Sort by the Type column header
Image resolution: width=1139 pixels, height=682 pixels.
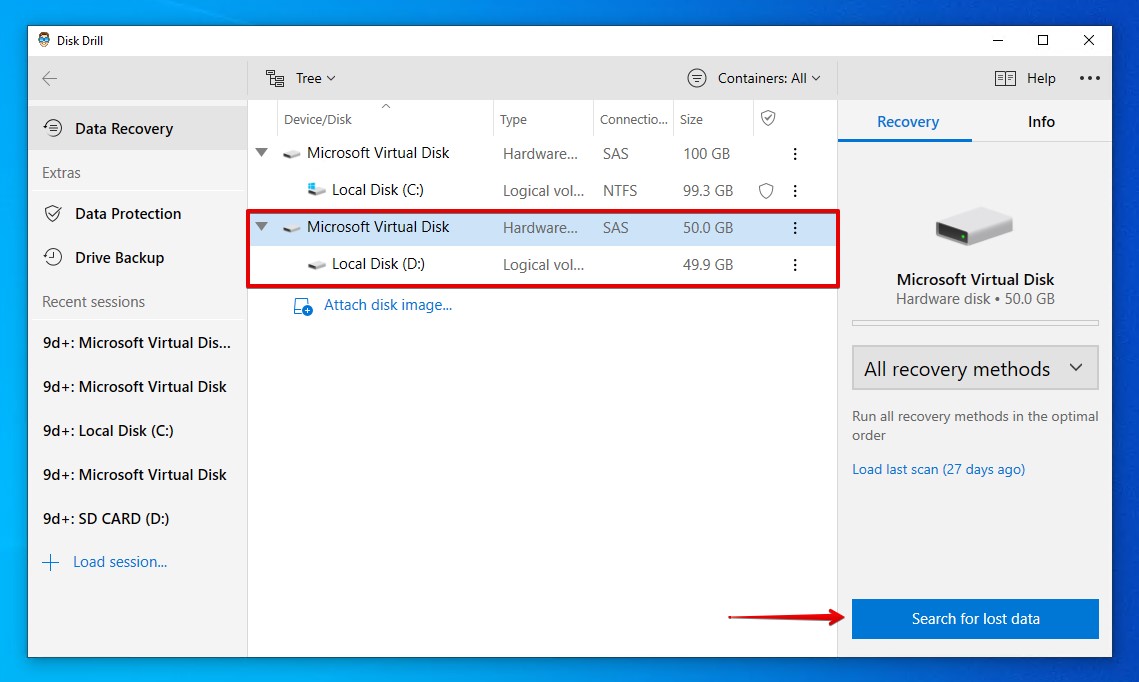(x=513, y=119)
